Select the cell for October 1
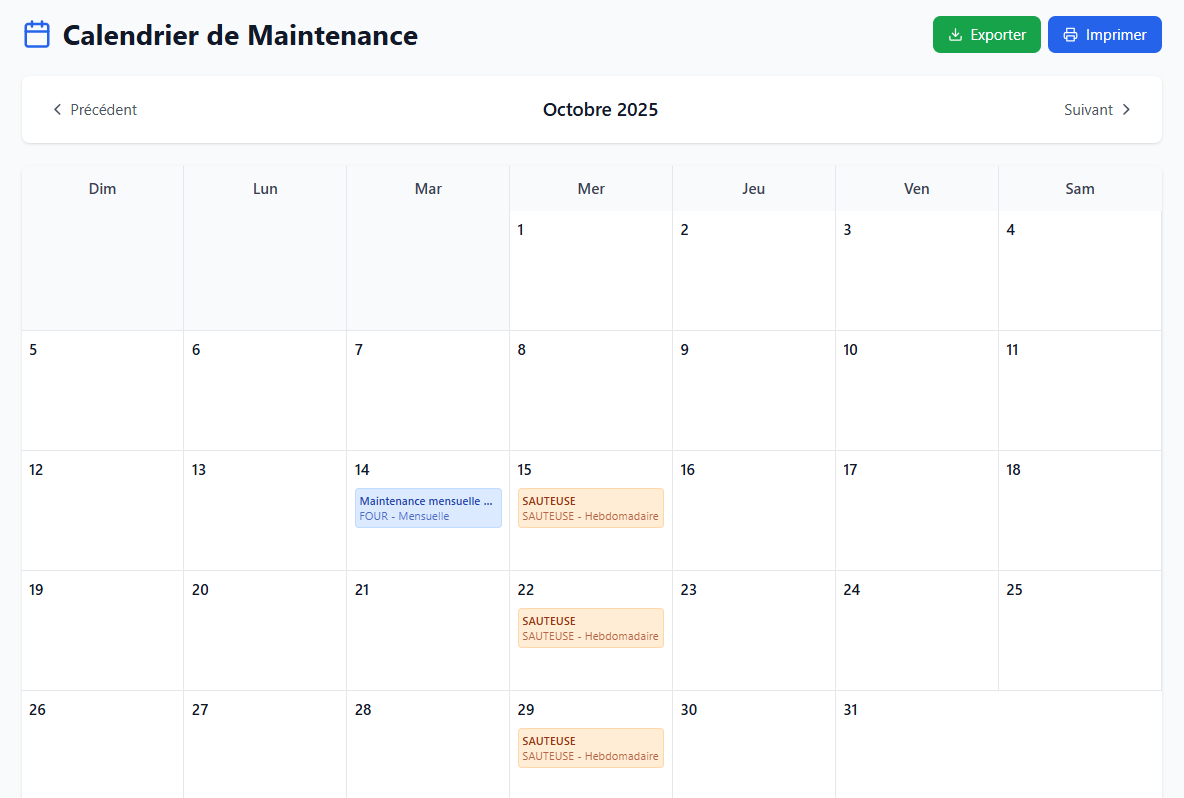This screenshot has width=1184, height=798. [x=590, y=270]
